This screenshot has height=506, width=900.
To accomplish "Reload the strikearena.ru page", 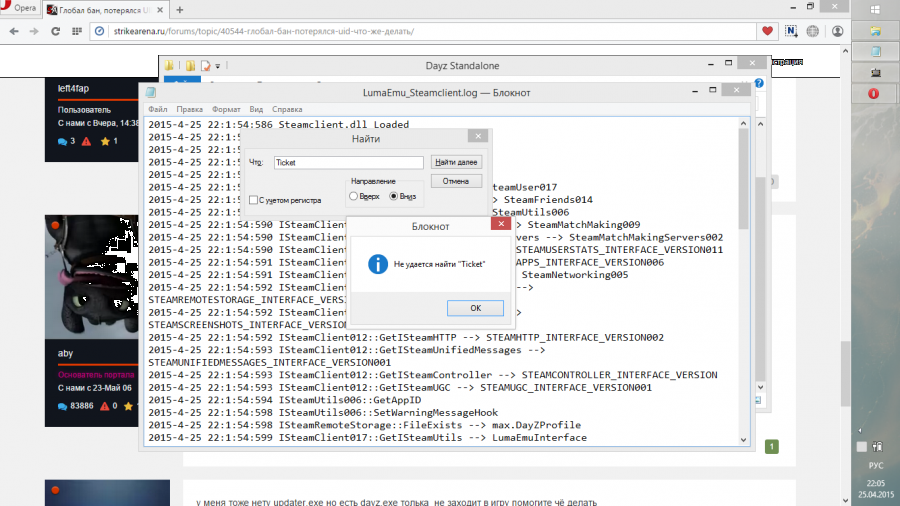I will coord(56,32).
